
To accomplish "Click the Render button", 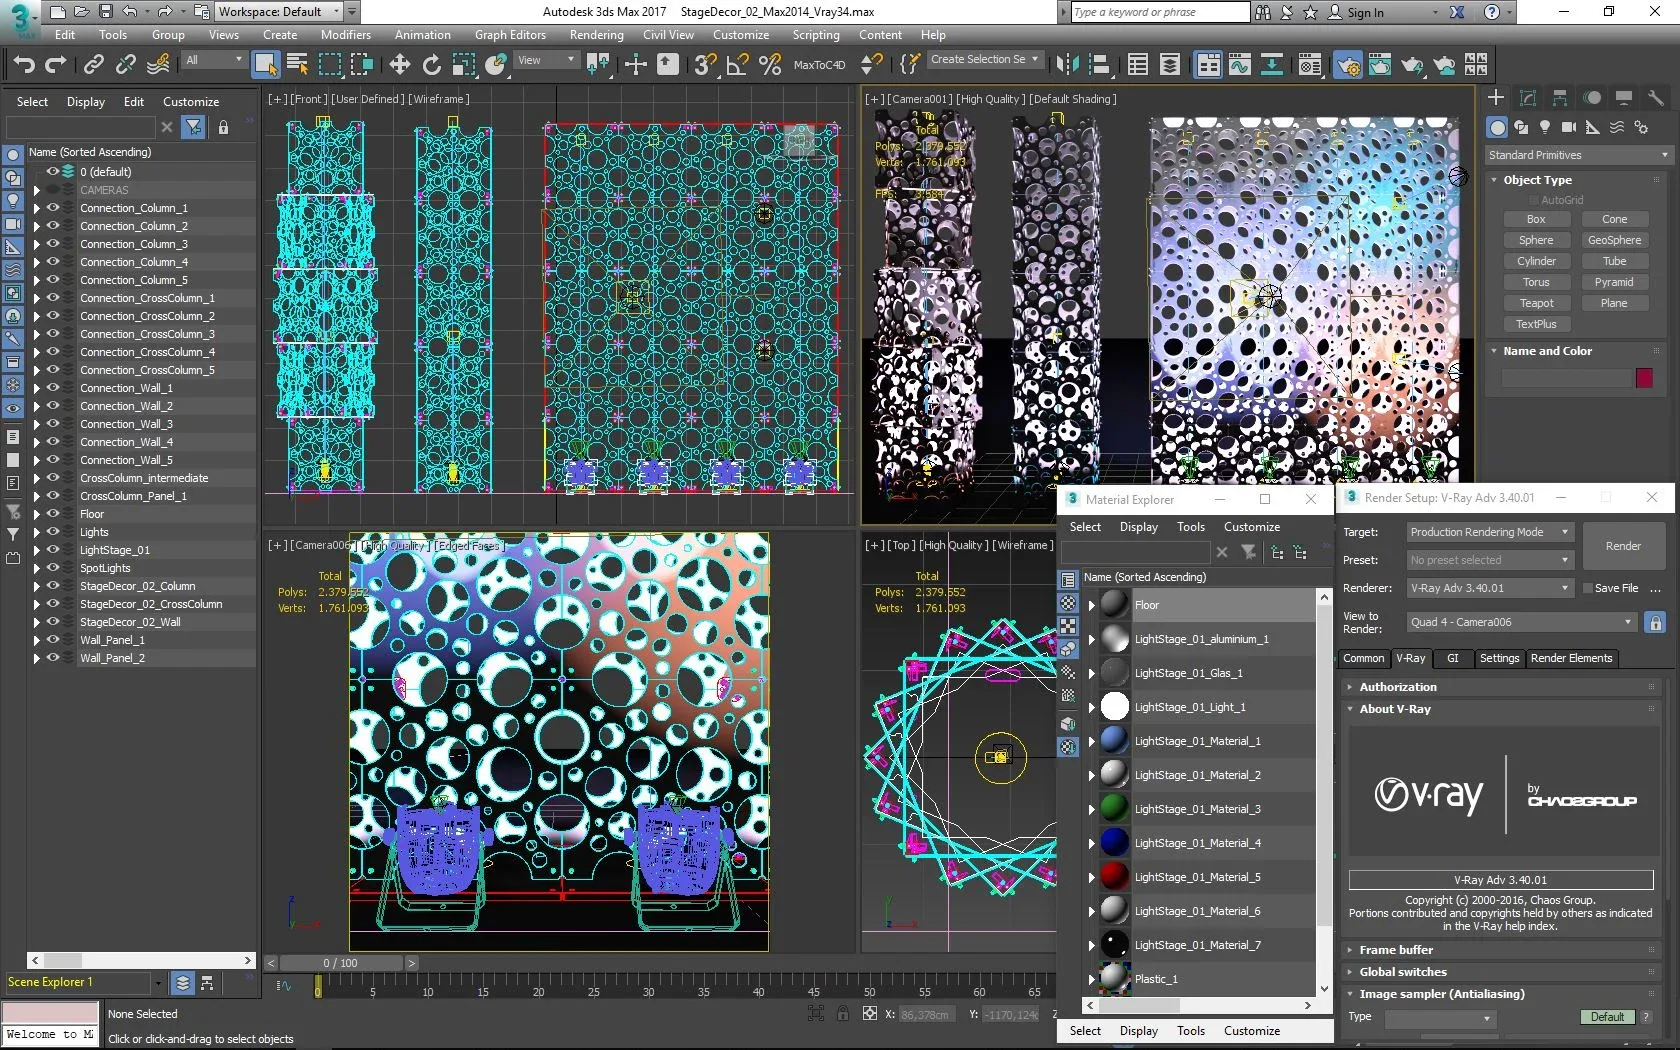I will click(x=1622, y=546).
